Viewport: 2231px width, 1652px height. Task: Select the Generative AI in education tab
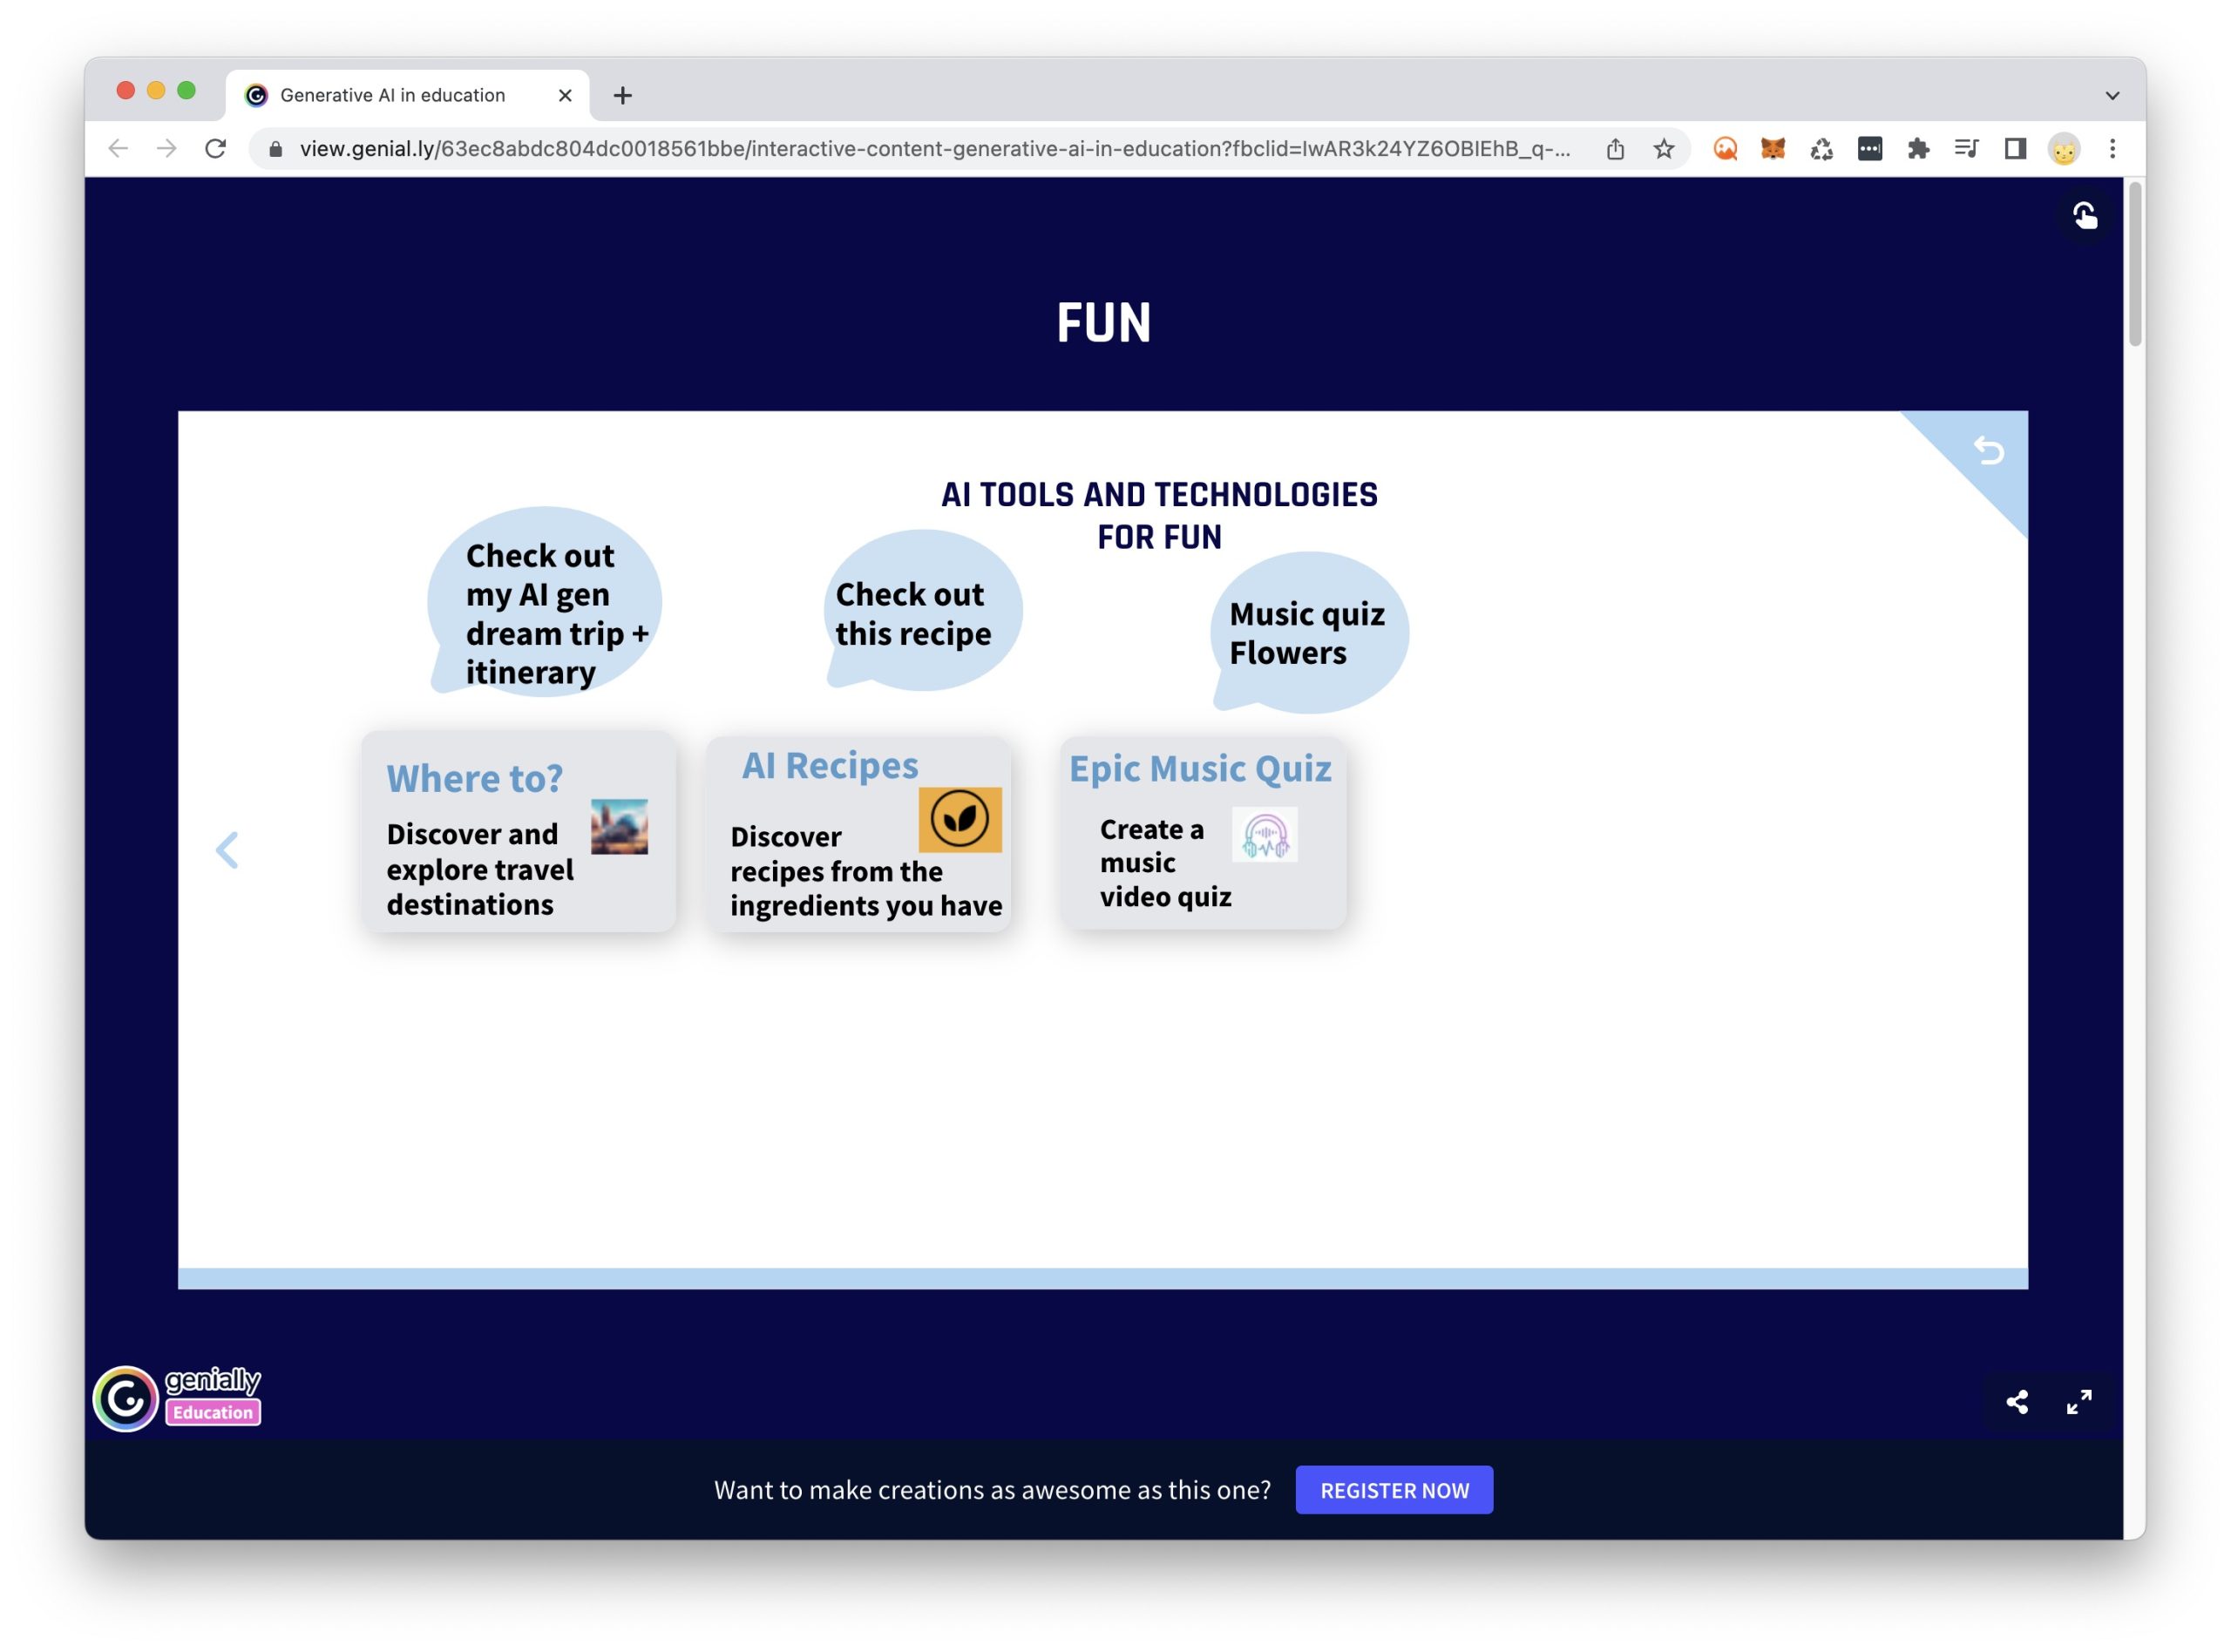point(392,95)
